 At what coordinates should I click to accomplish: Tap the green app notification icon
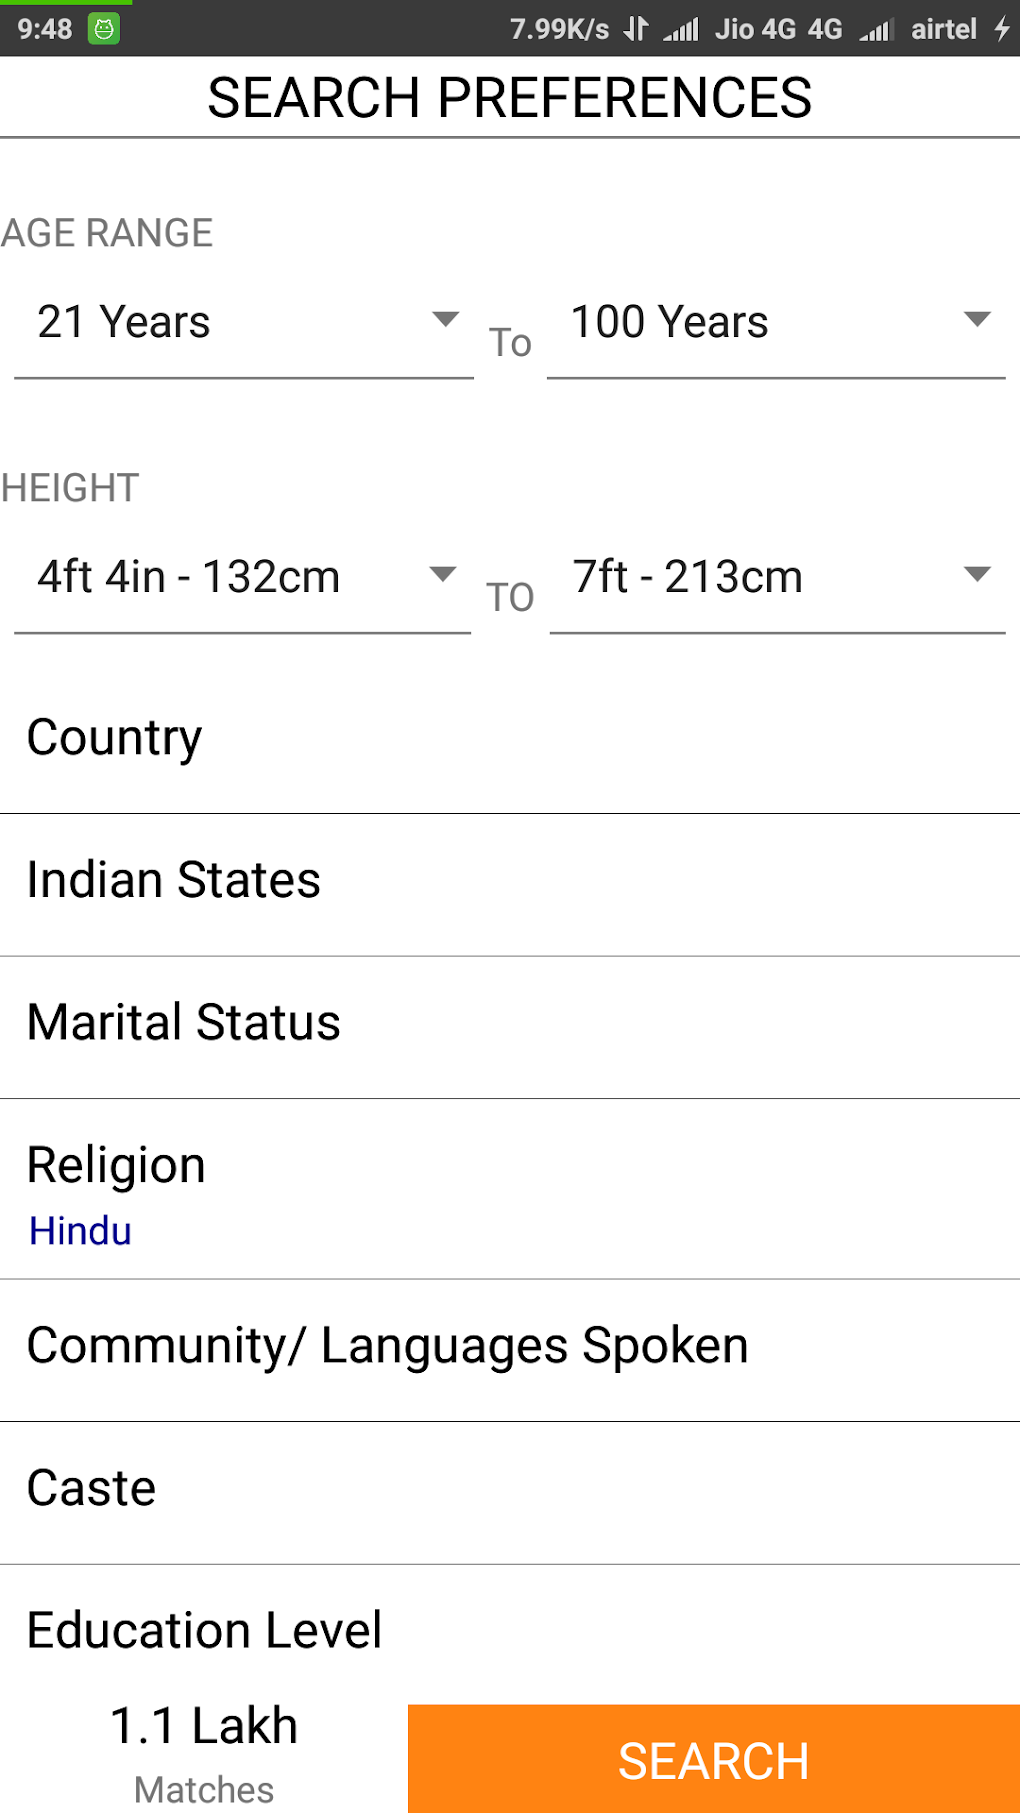(x=103, y=29)
